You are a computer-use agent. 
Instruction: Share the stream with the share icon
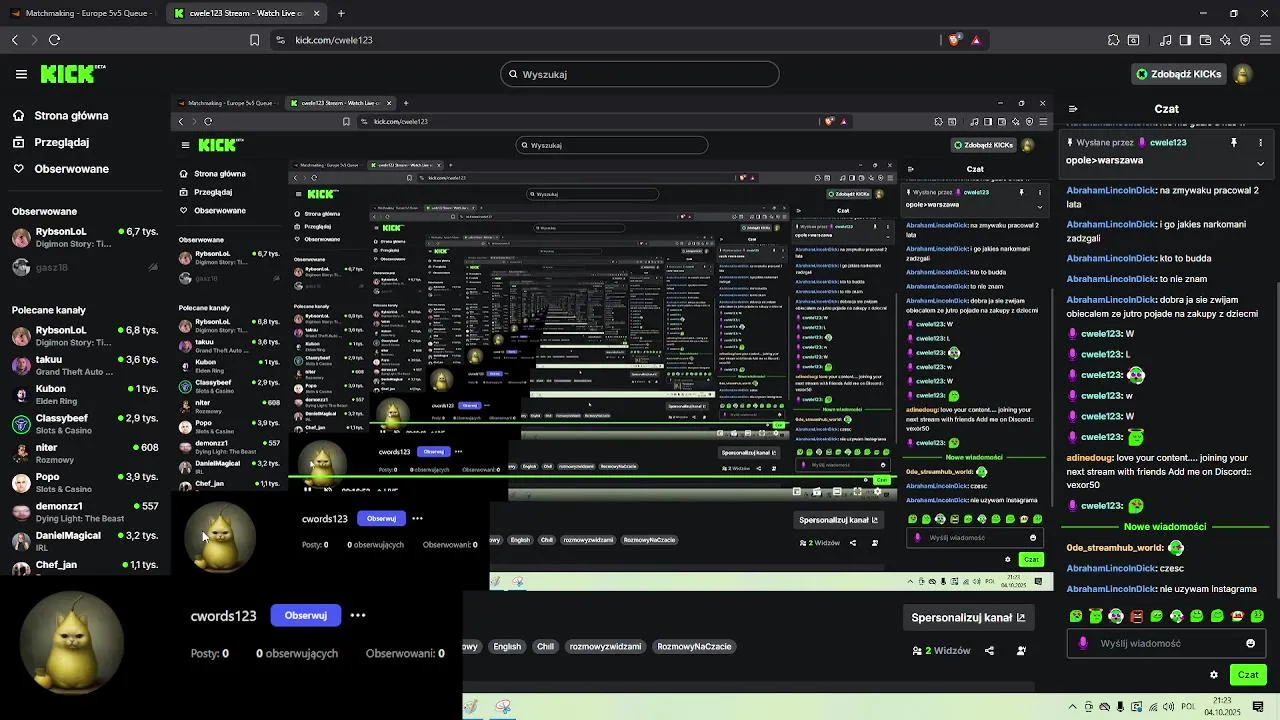coord(989,651)
